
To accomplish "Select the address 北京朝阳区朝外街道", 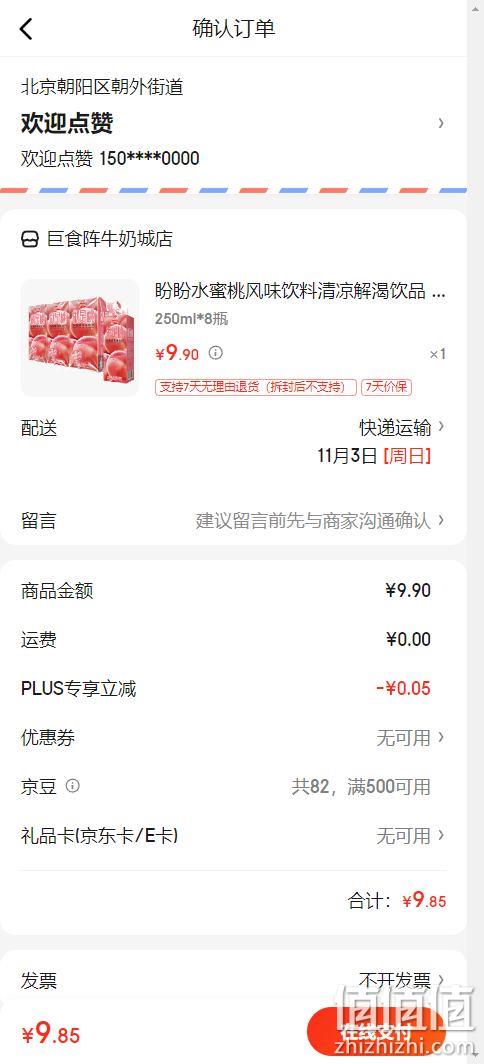I will click(x=103, y=87).
